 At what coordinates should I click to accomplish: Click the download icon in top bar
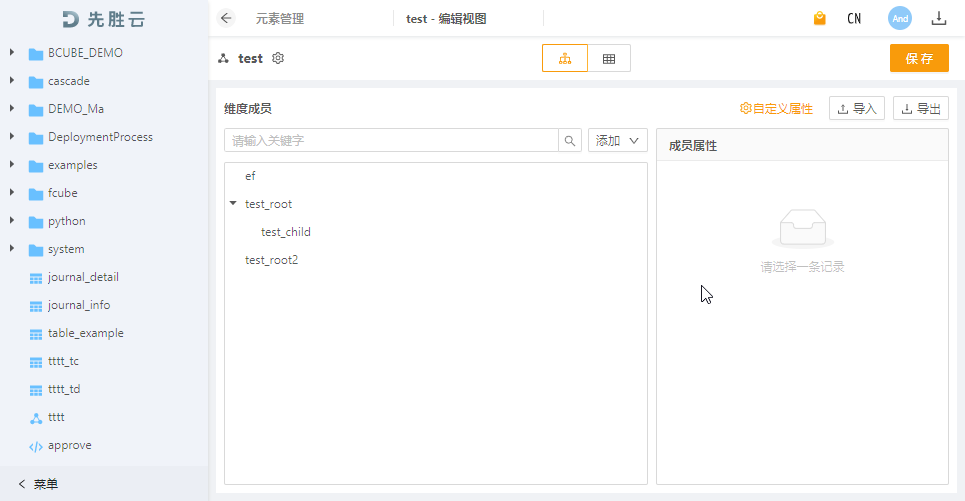click(938, 18)
